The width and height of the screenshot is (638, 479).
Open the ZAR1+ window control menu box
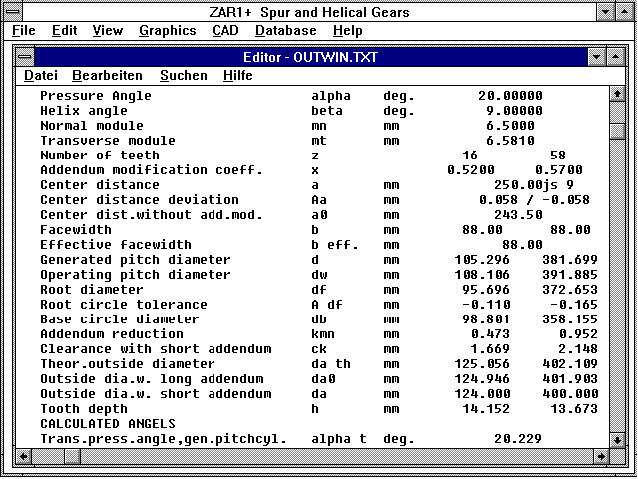click(x=12, y=11)
